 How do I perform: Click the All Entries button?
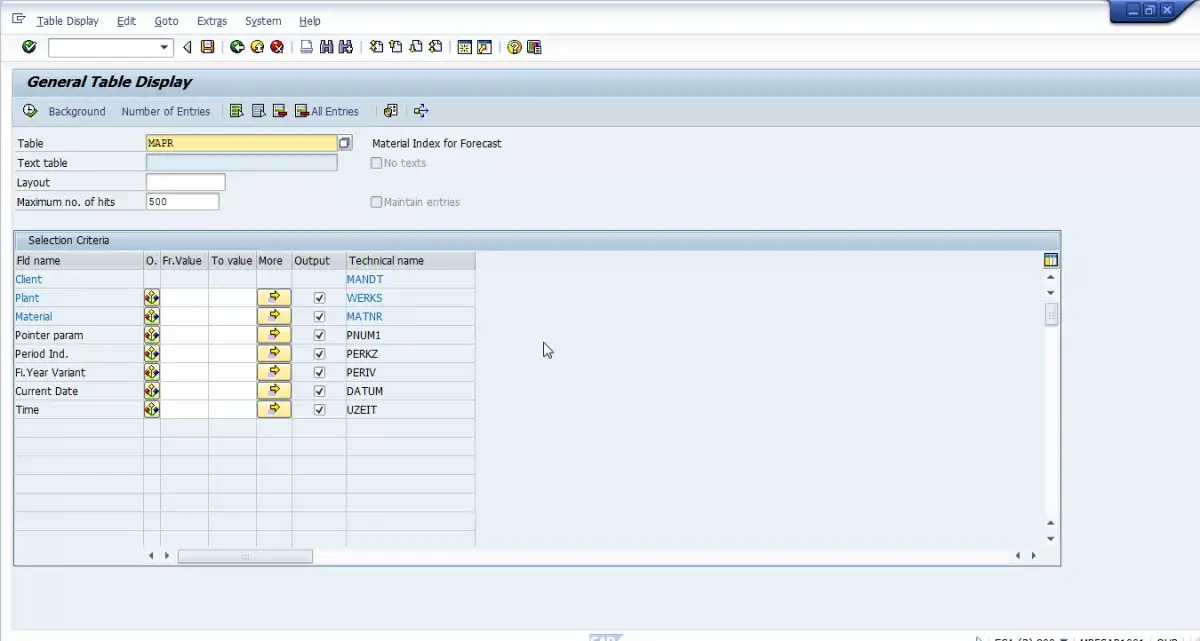[327, 111]
